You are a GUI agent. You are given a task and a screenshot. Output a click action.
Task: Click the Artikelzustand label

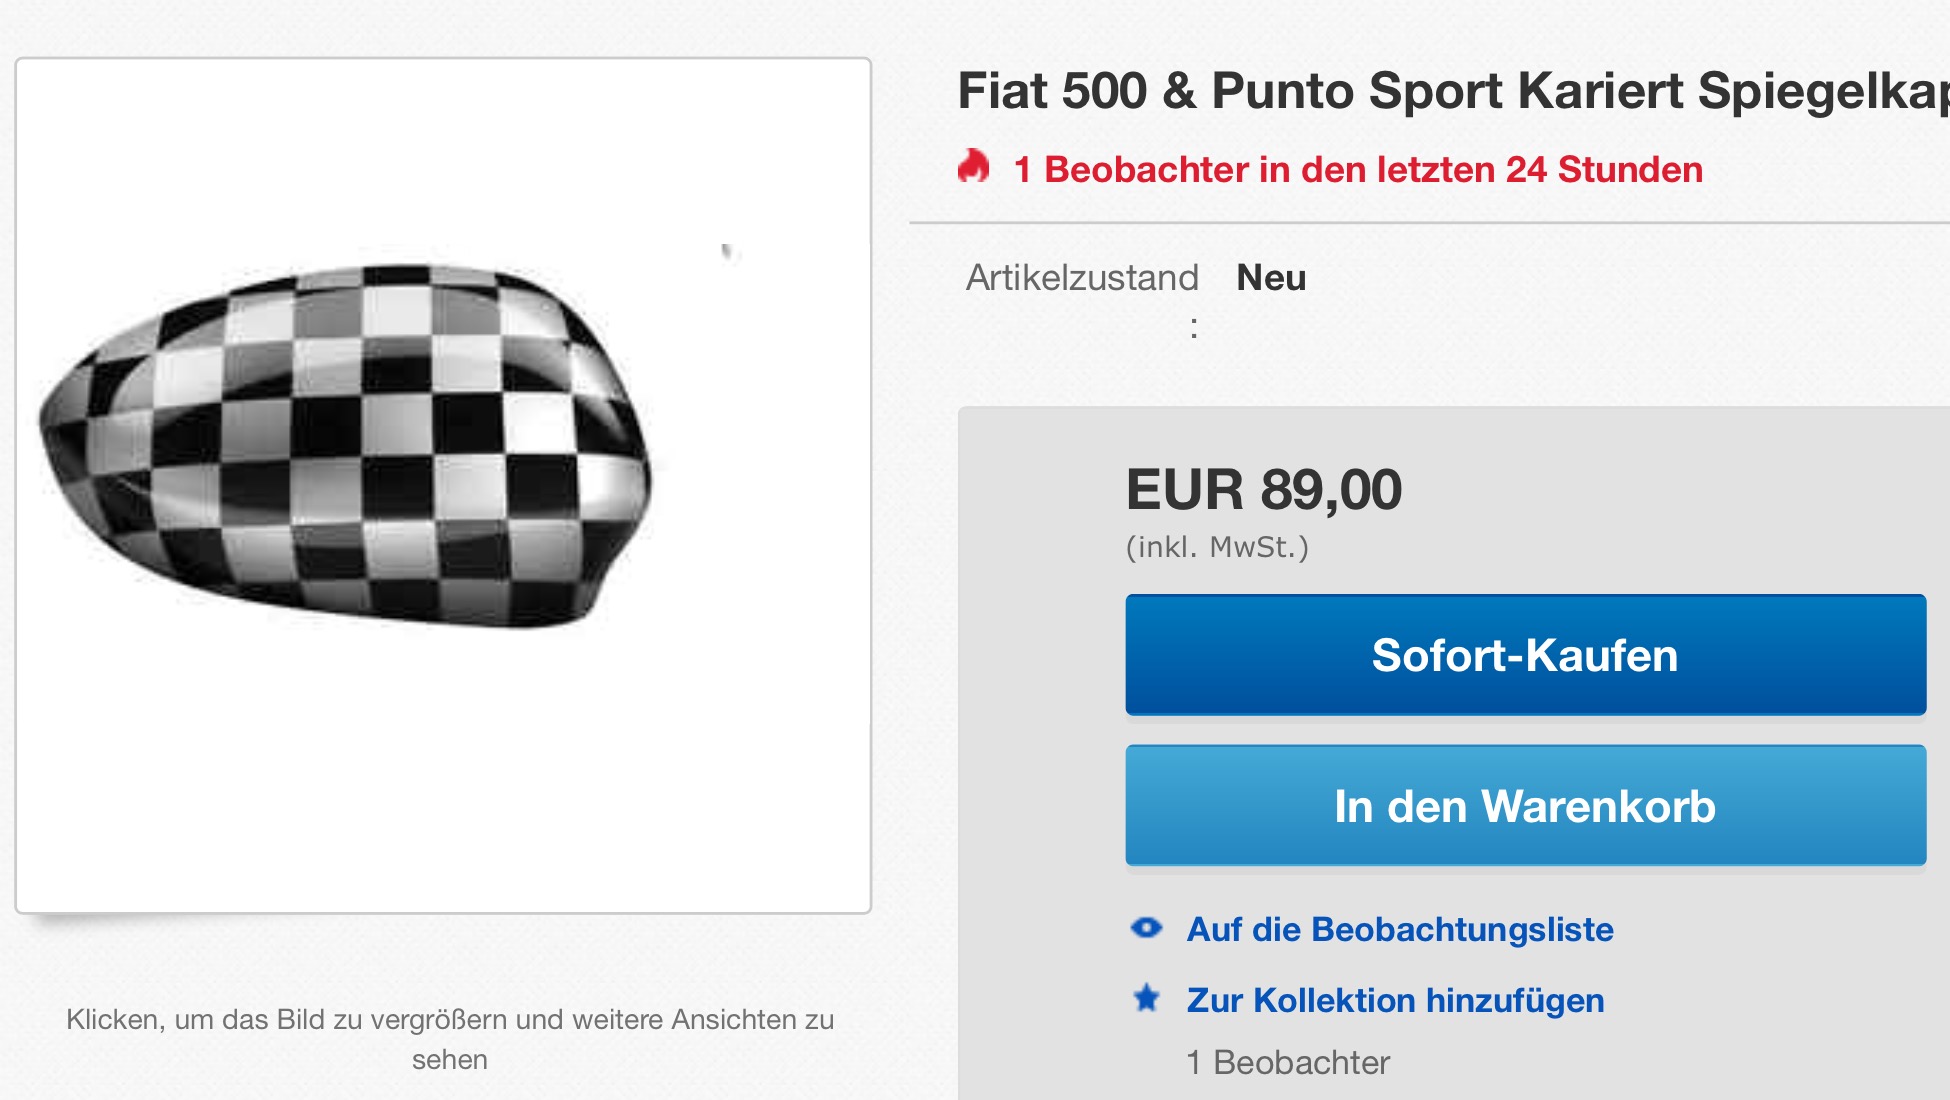1082,278
